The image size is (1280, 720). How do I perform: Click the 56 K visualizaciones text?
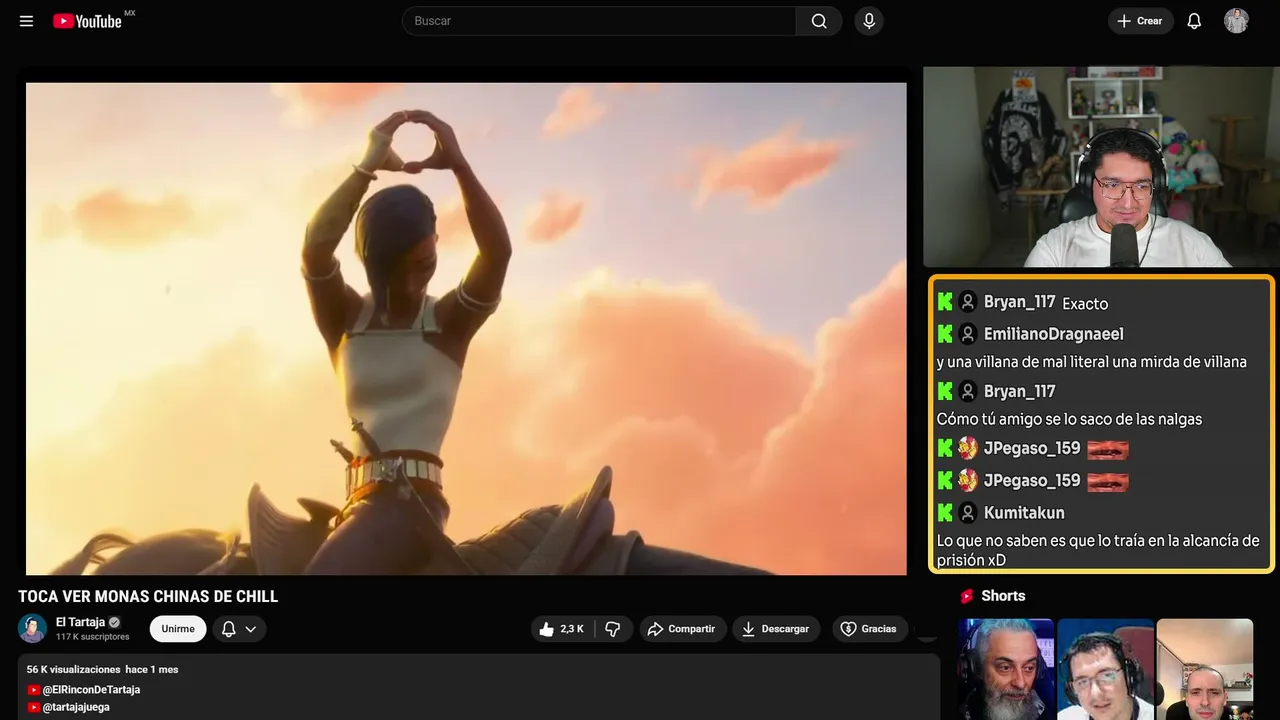pyautogui.click(x=74, y=669)
